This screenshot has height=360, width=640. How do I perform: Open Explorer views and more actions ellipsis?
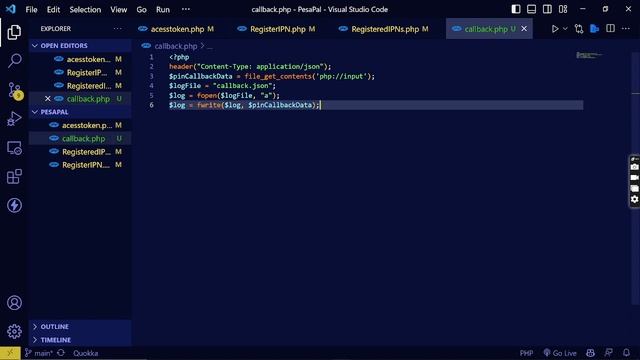pos(118,29)
